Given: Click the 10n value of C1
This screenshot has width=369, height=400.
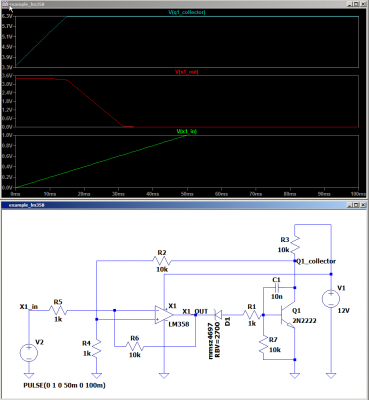Looking at the screenshot, I should [276, 296].
